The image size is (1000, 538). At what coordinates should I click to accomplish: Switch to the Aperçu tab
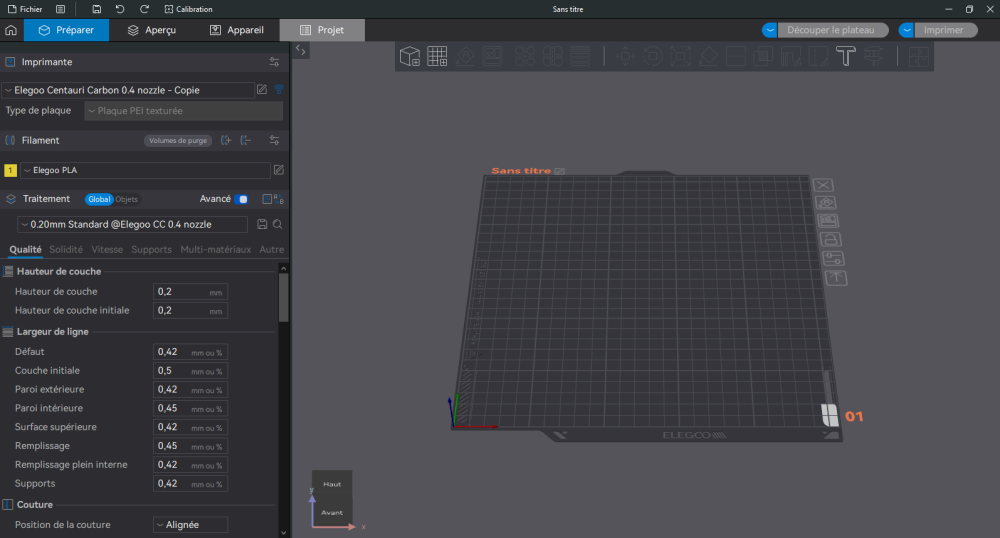(x=151, y=30)
